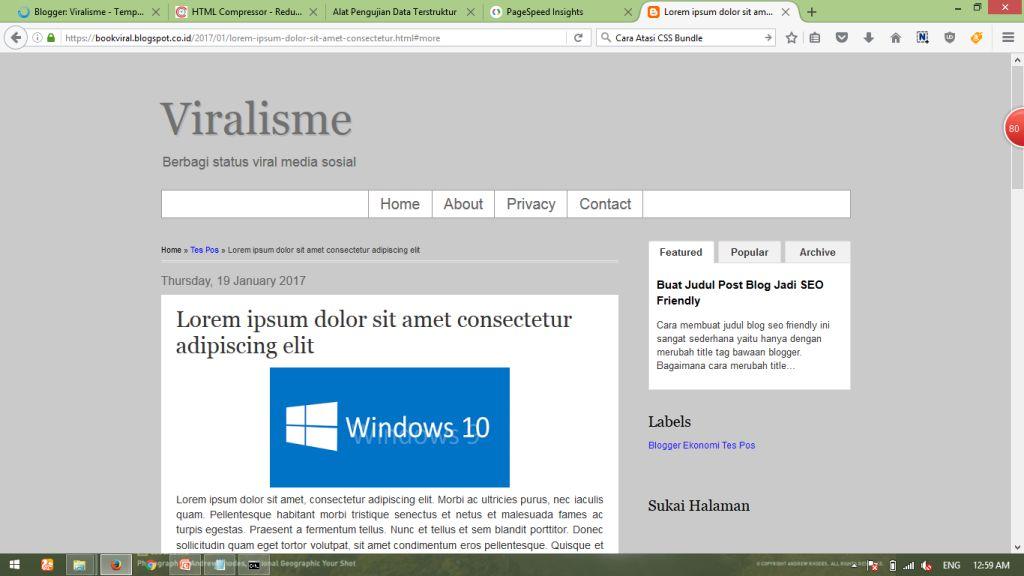
Task: Open the Windows Start button
Action: tap(14, 565)
